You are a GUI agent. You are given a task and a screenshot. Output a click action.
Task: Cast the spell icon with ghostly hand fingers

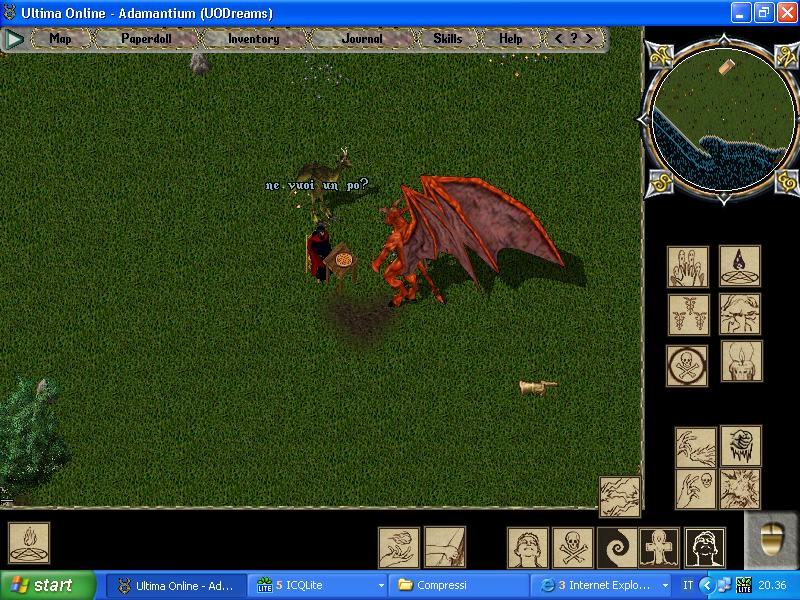688,267
